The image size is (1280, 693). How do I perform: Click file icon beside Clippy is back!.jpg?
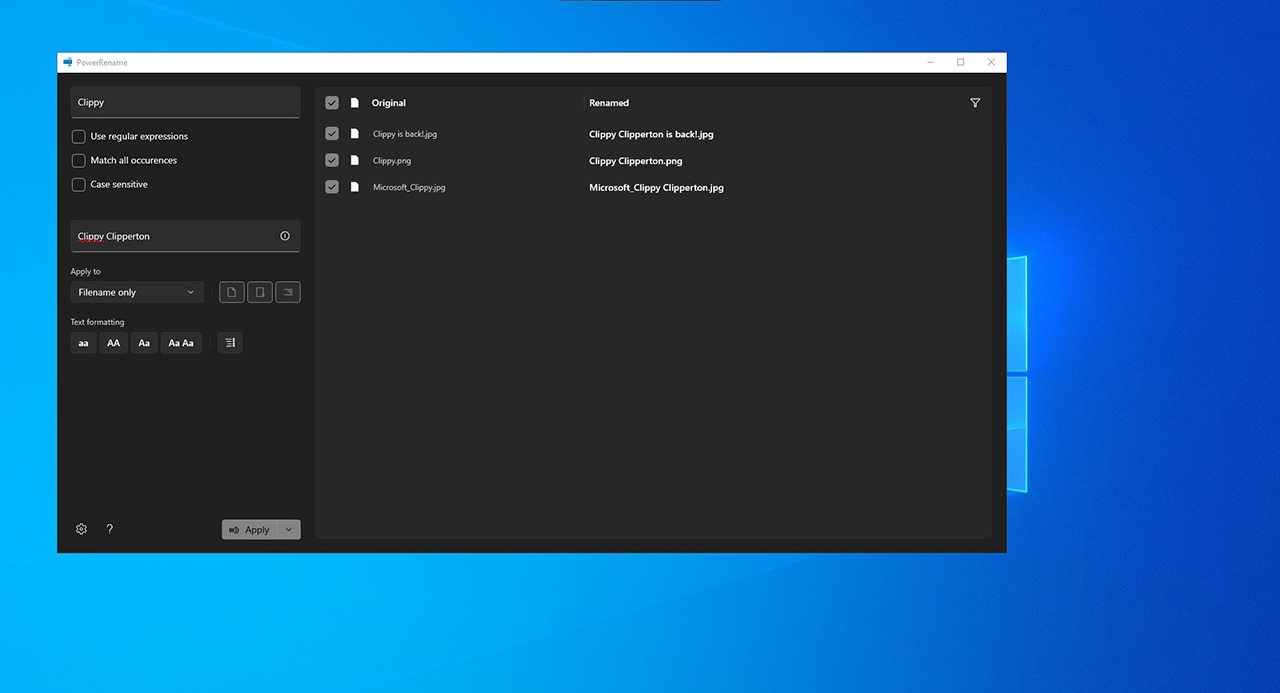(354, 133)
